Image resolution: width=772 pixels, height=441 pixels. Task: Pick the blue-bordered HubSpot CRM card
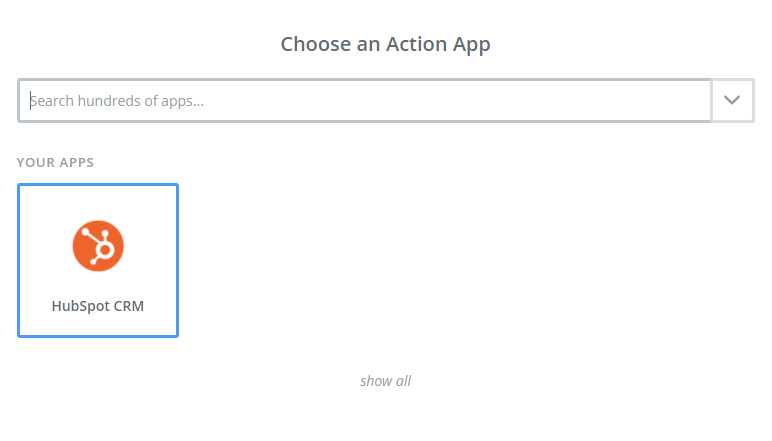(x=98, y=260)
